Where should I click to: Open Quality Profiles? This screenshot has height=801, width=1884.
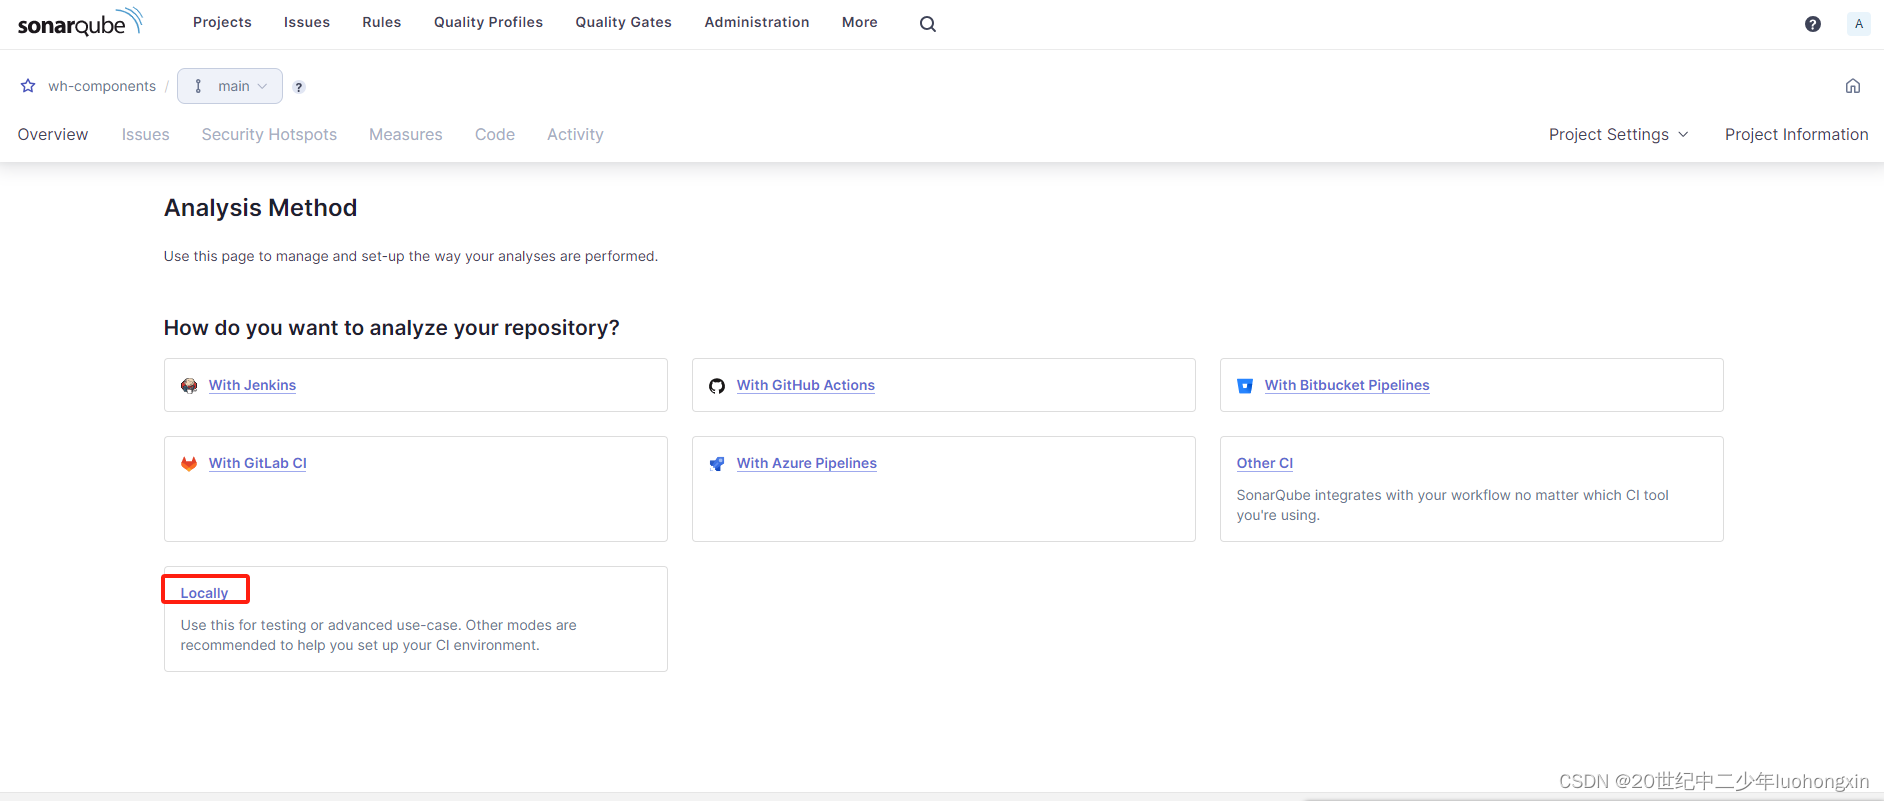pyautogui.click(x=488, y=22)
